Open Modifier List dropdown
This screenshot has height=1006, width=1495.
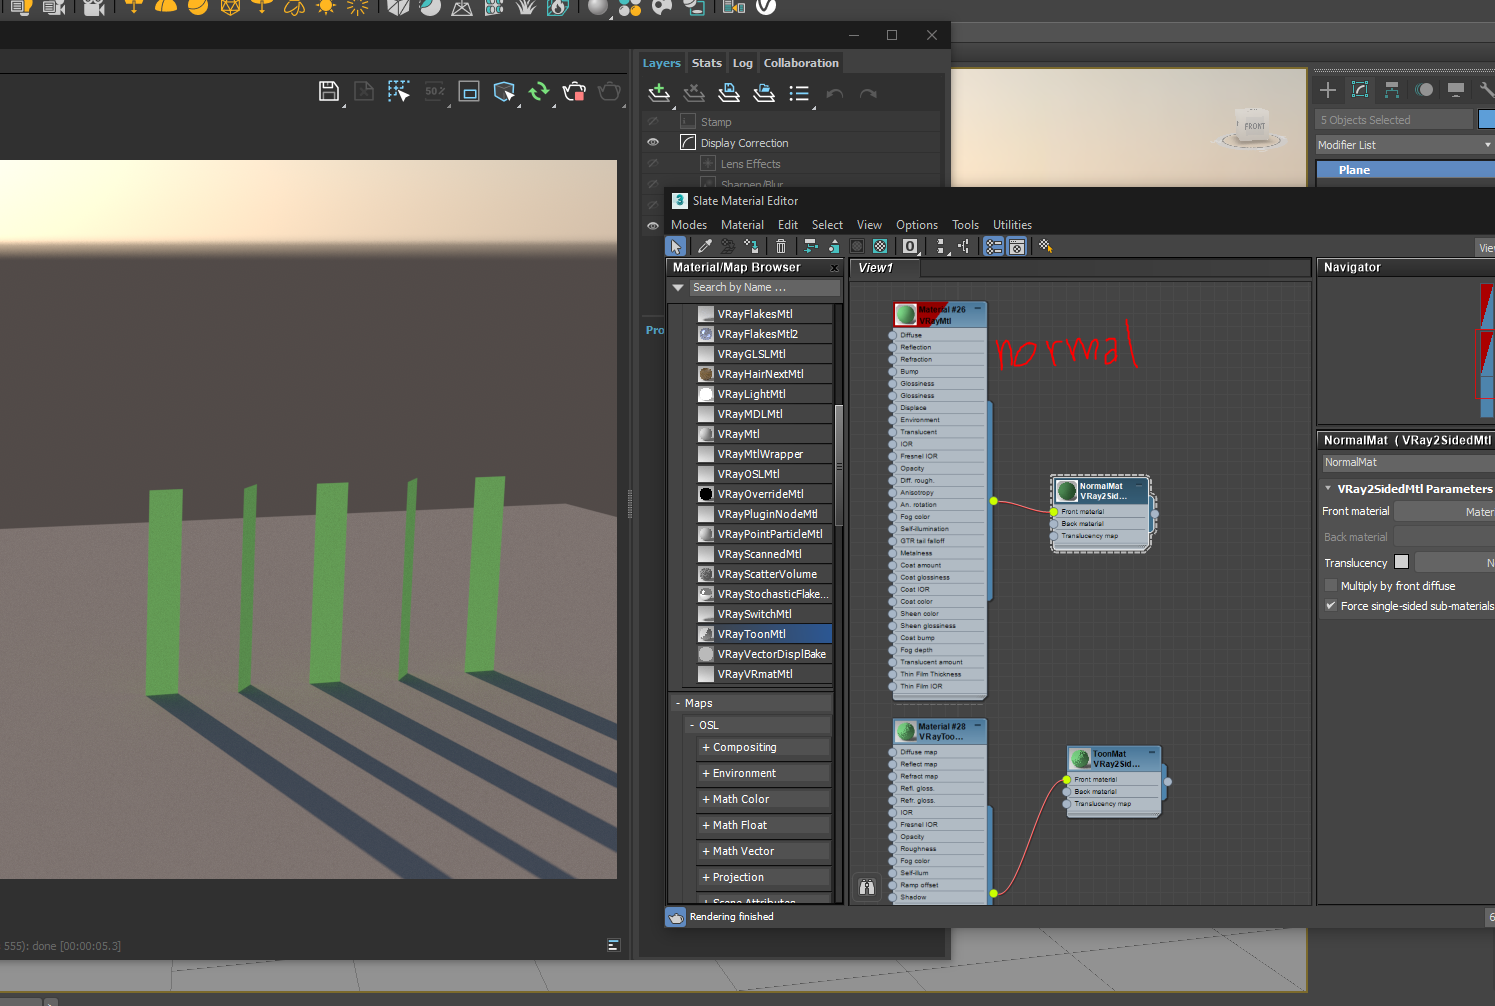1405,145
